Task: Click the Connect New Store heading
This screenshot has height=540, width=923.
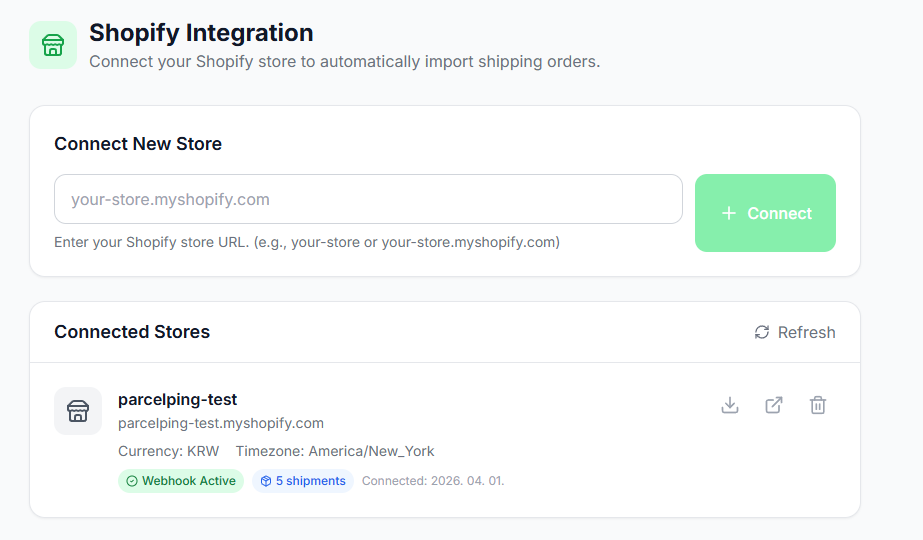Action: coord(138,144)
